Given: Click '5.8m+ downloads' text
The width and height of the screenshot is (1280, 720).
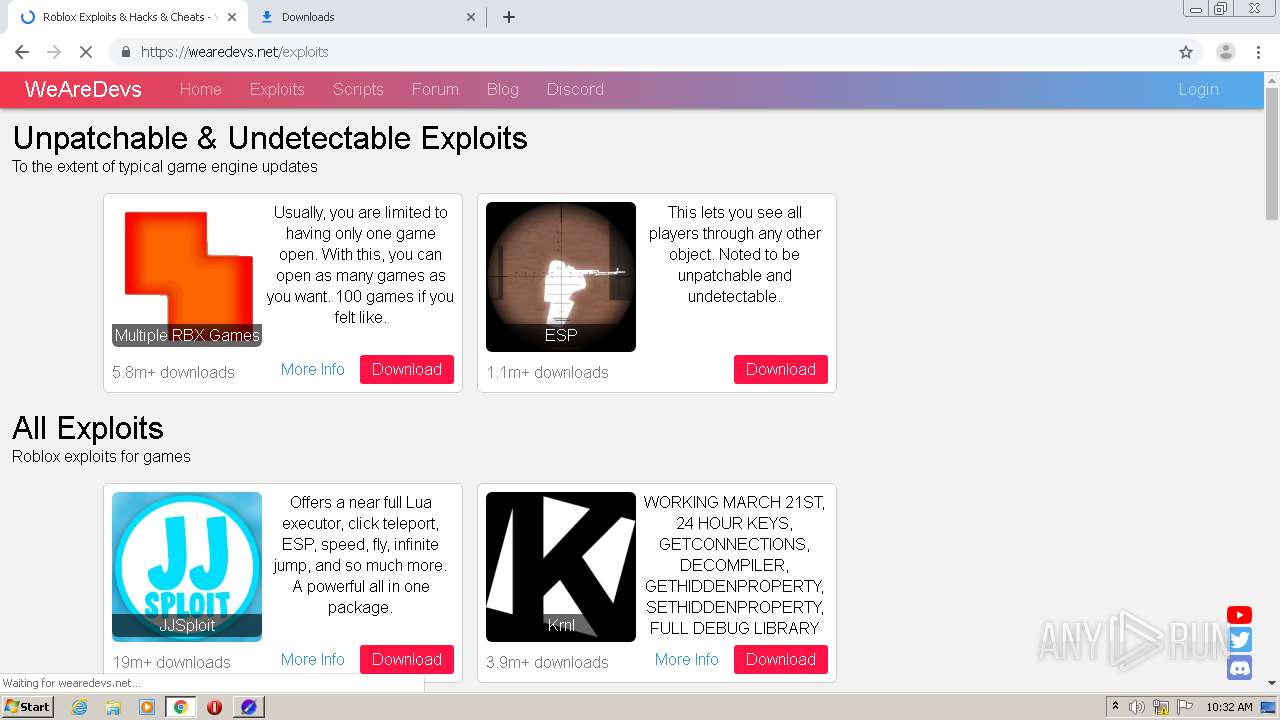Looking at the screenshot, I should pos(173,372).
